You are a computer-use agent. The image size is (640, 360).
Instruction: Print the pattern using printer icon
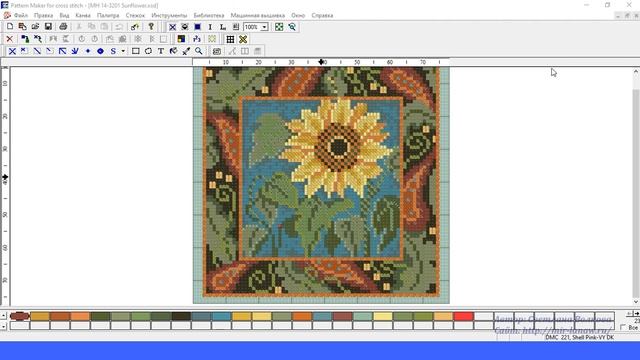coord(63,27)
